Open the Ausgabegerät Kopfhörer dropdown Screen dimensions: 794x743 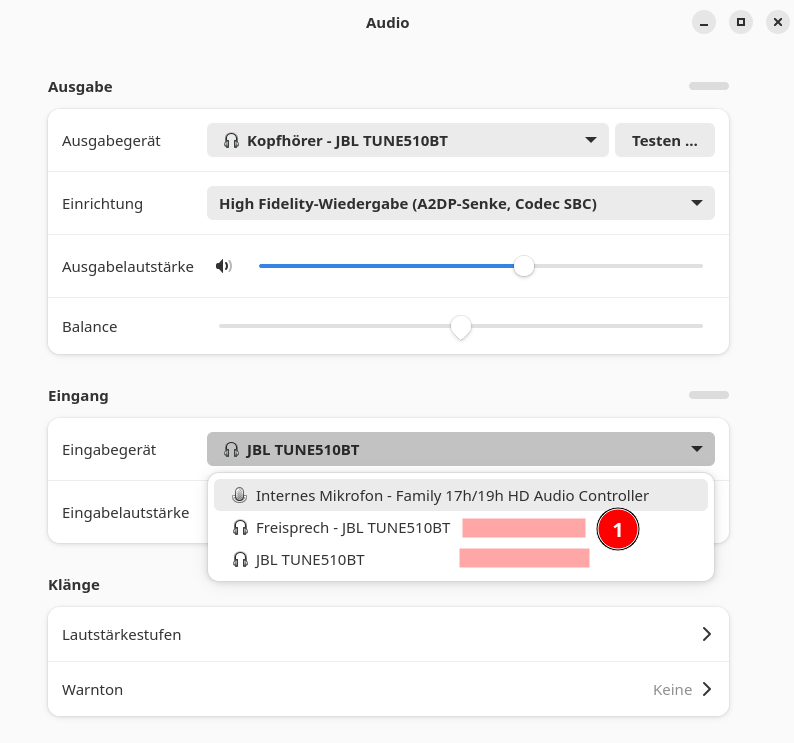(x=408, y=140)
